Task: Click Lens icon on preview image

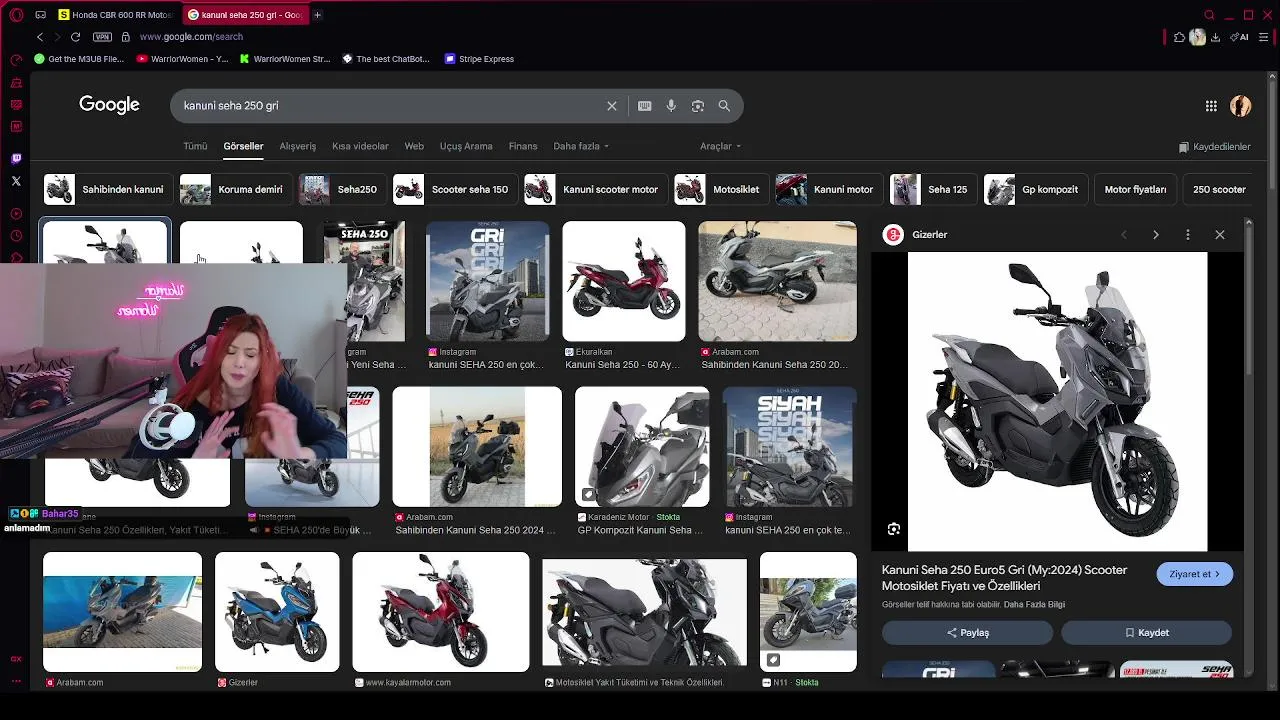Action: (x=894, y=529)
